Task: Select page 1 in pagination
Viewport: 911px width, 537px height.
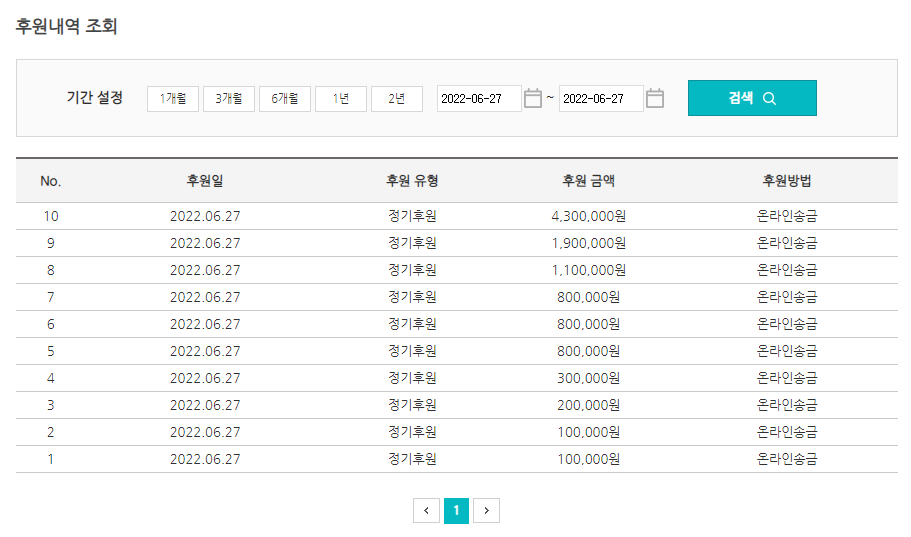Action: click(x=456, y=511)
